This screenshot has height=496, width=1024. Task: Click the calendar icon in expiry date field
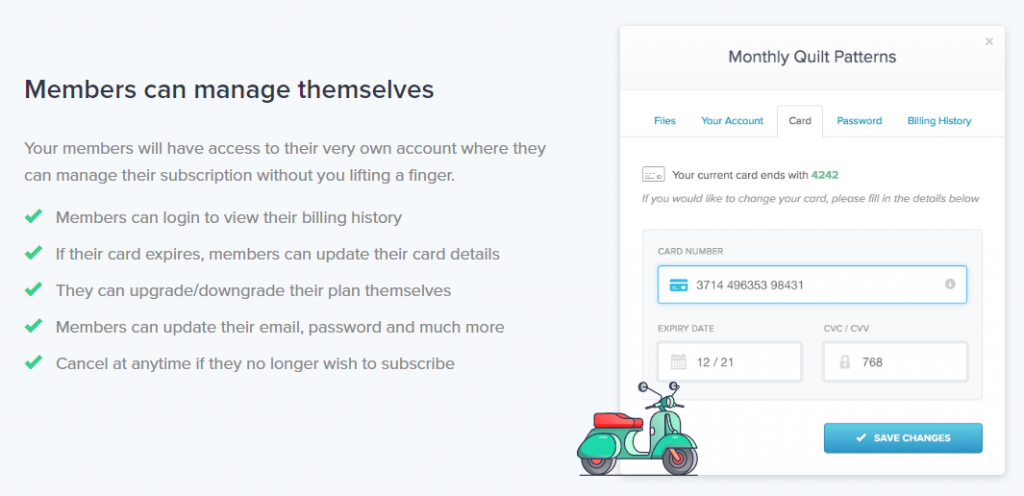click(x=679, y=362)
